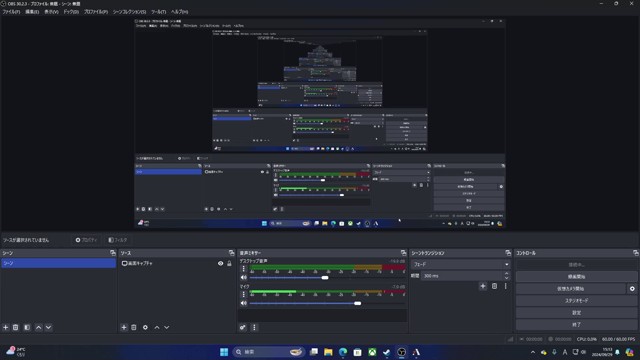Mute the マイク channel speaker icon
Viewport: 640px width, 360px height.
(244, 303)
